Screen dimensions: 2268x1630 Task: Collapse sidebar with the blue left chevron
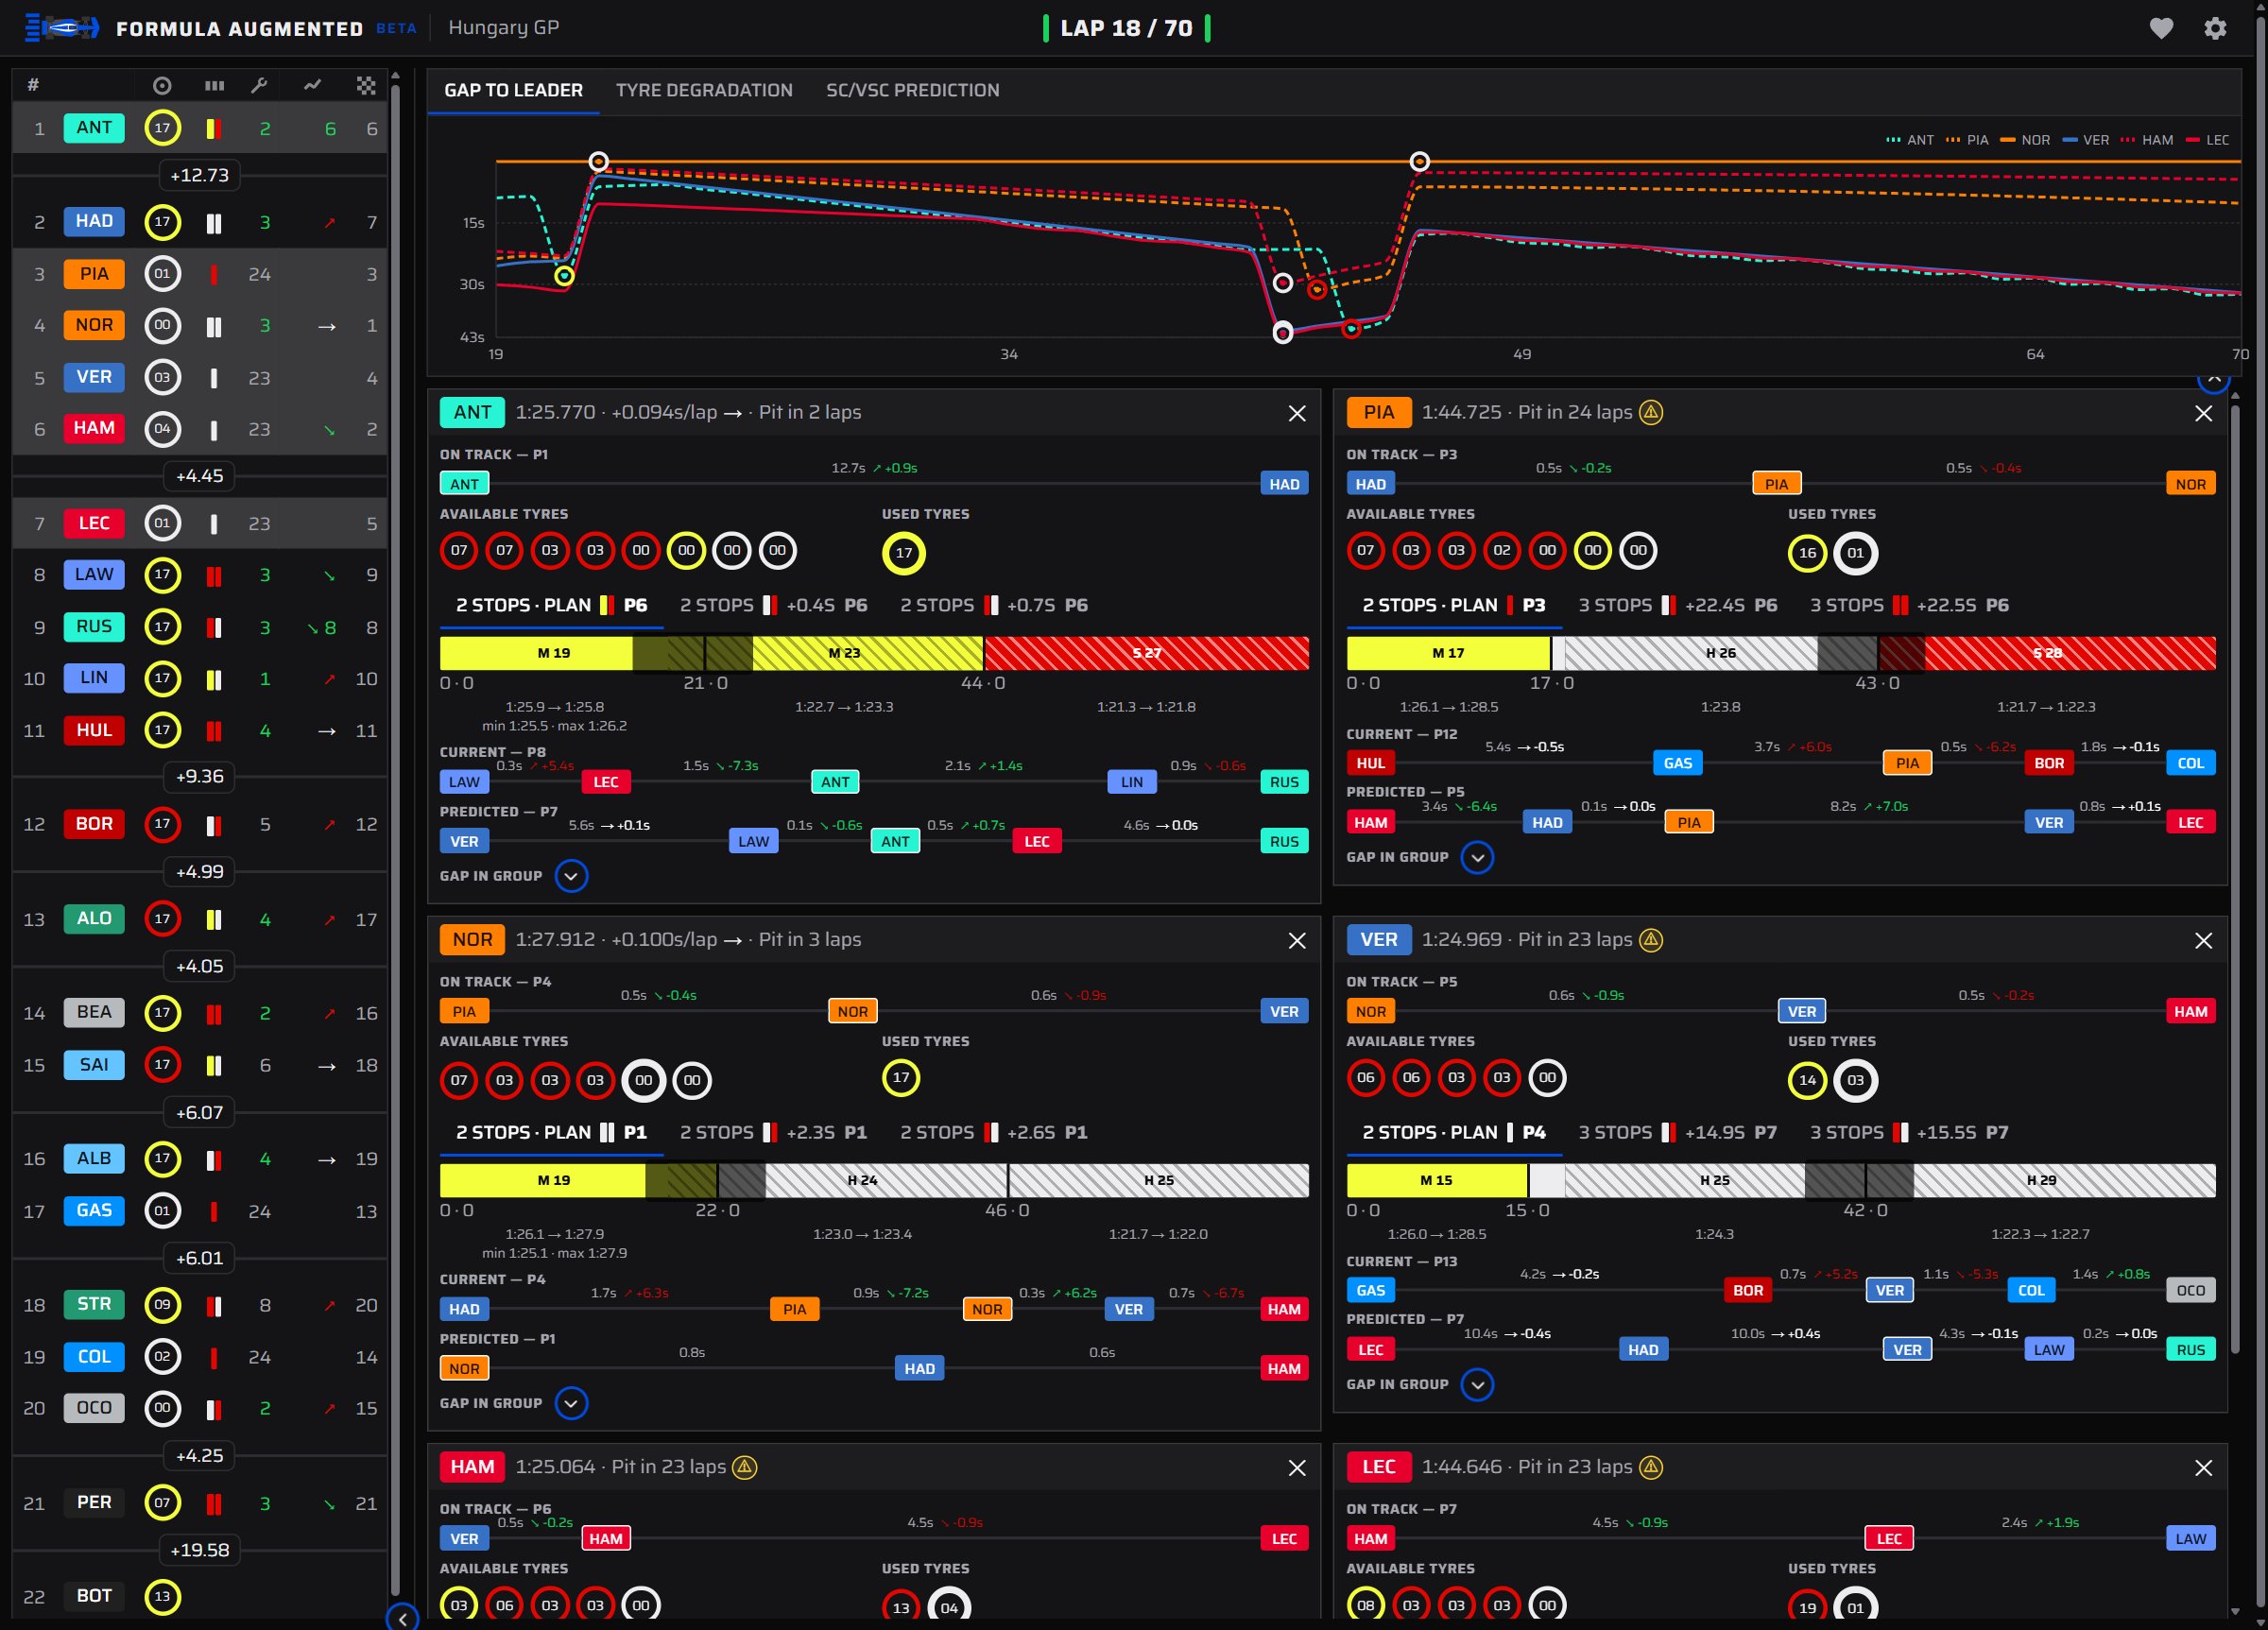[x=402, y=1617]
